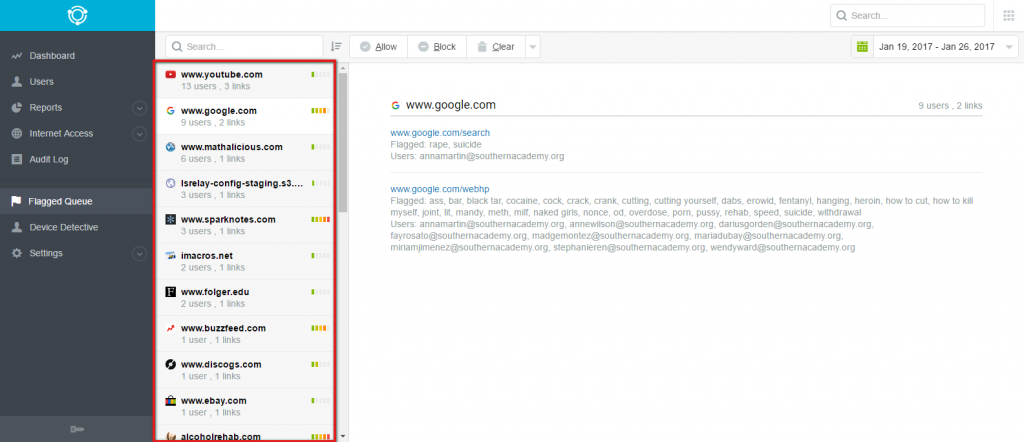Select www.youtube.com in flagged list

(x=246, y=80)
